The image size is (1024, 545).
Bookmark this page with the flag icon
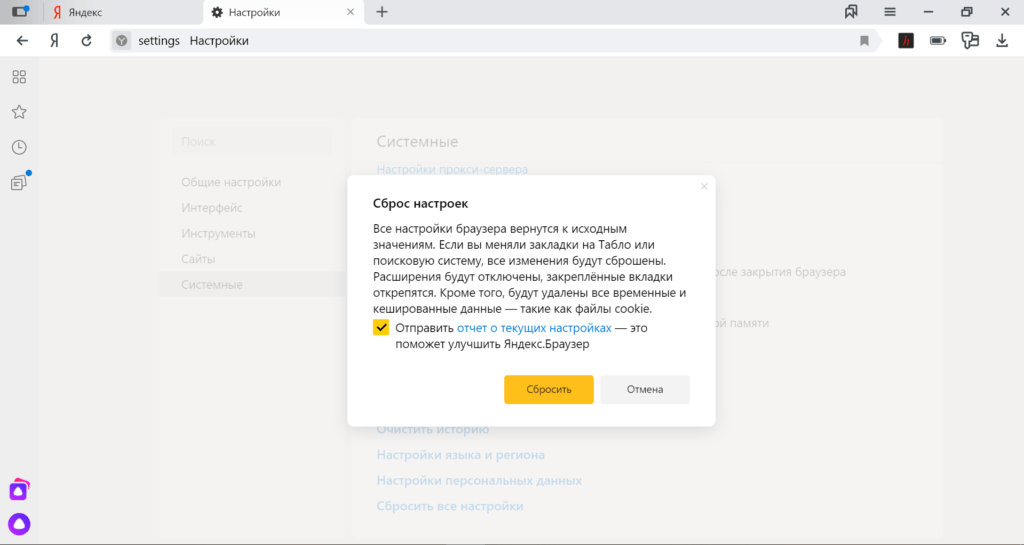(x=864, y=41)
